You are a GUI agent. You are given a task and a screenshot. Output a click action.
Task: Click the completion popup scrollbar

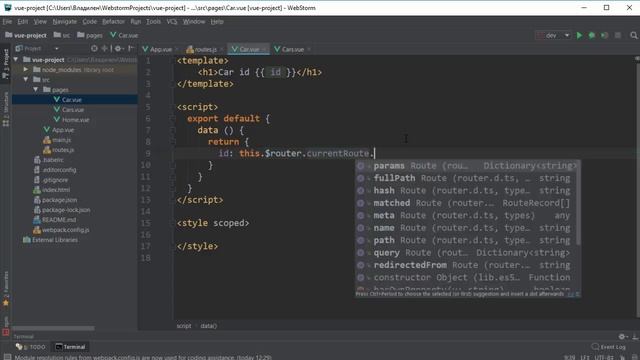coord(578,203)
